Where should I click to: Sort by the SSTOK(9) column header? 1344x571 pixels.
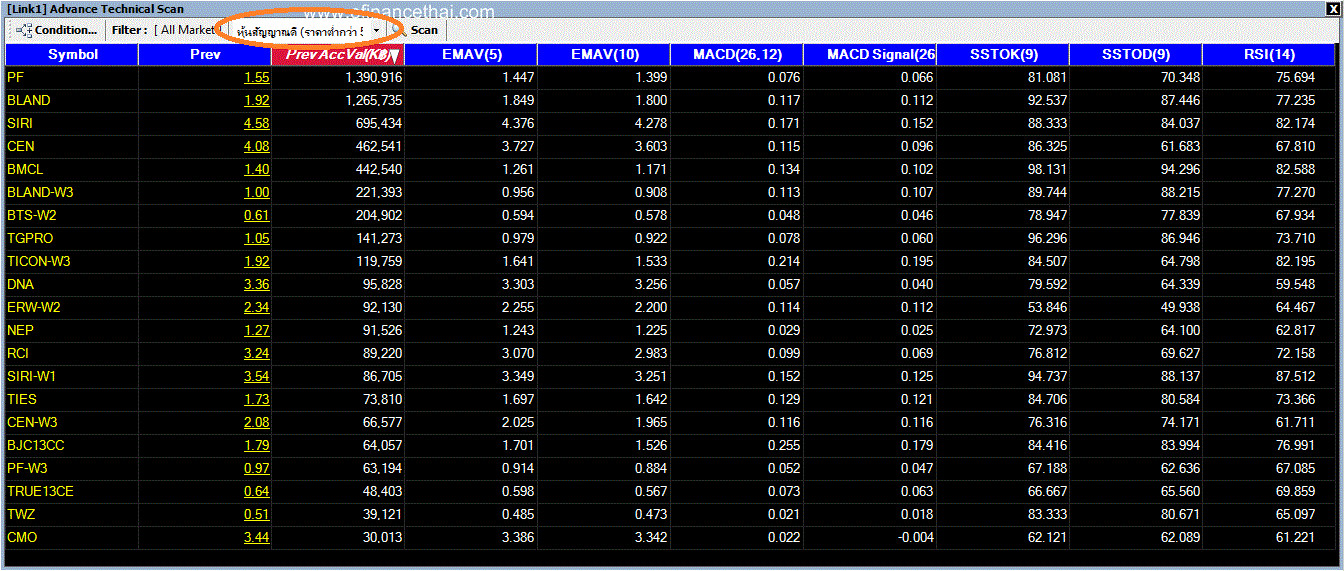click(1003, 55)
